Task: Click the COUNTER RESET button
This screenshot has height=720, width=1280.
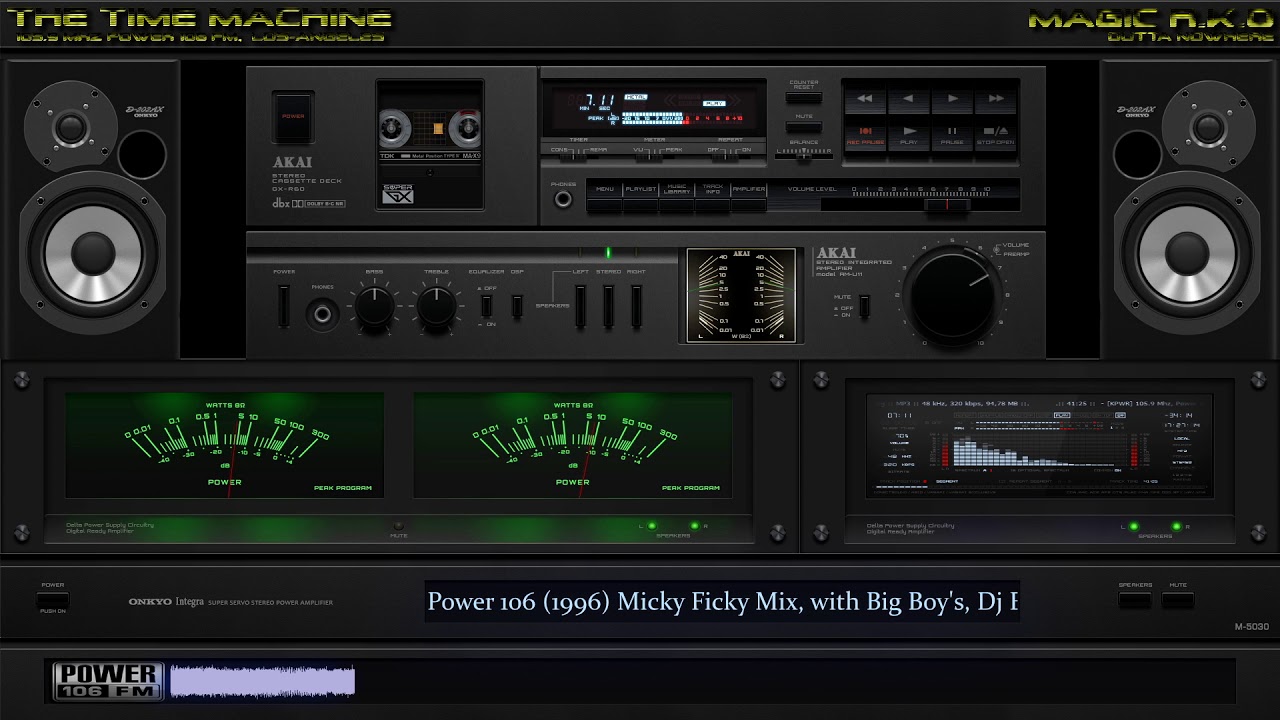Action: click(803, 97)
